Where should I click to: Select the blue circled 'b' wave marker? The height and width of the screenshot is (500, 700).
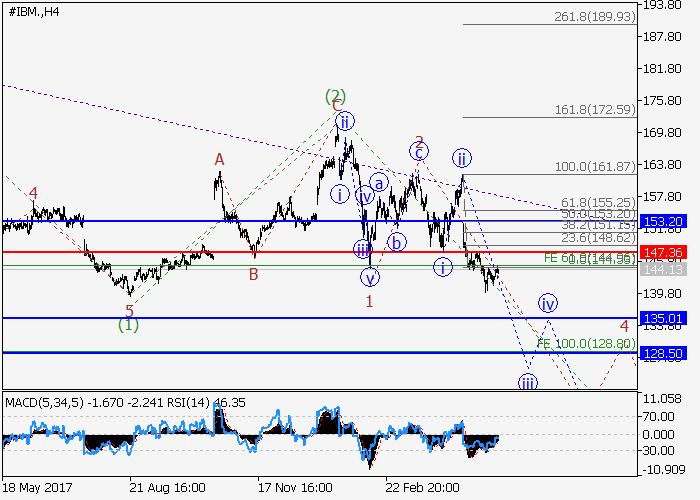397,241
